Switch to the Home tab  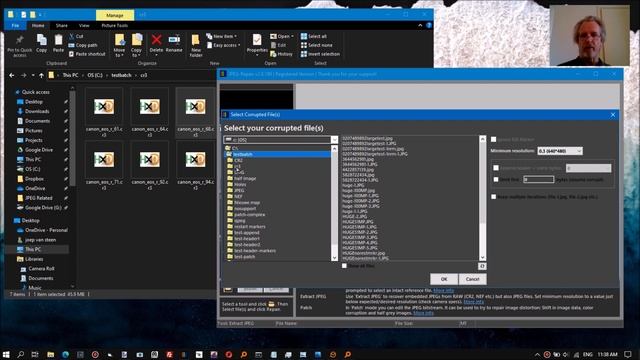coord(38,25)
